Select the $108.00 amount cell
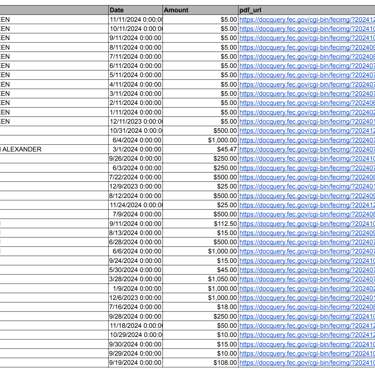The height and width of the screenshot is (375, 375). (x=201, y=363)
